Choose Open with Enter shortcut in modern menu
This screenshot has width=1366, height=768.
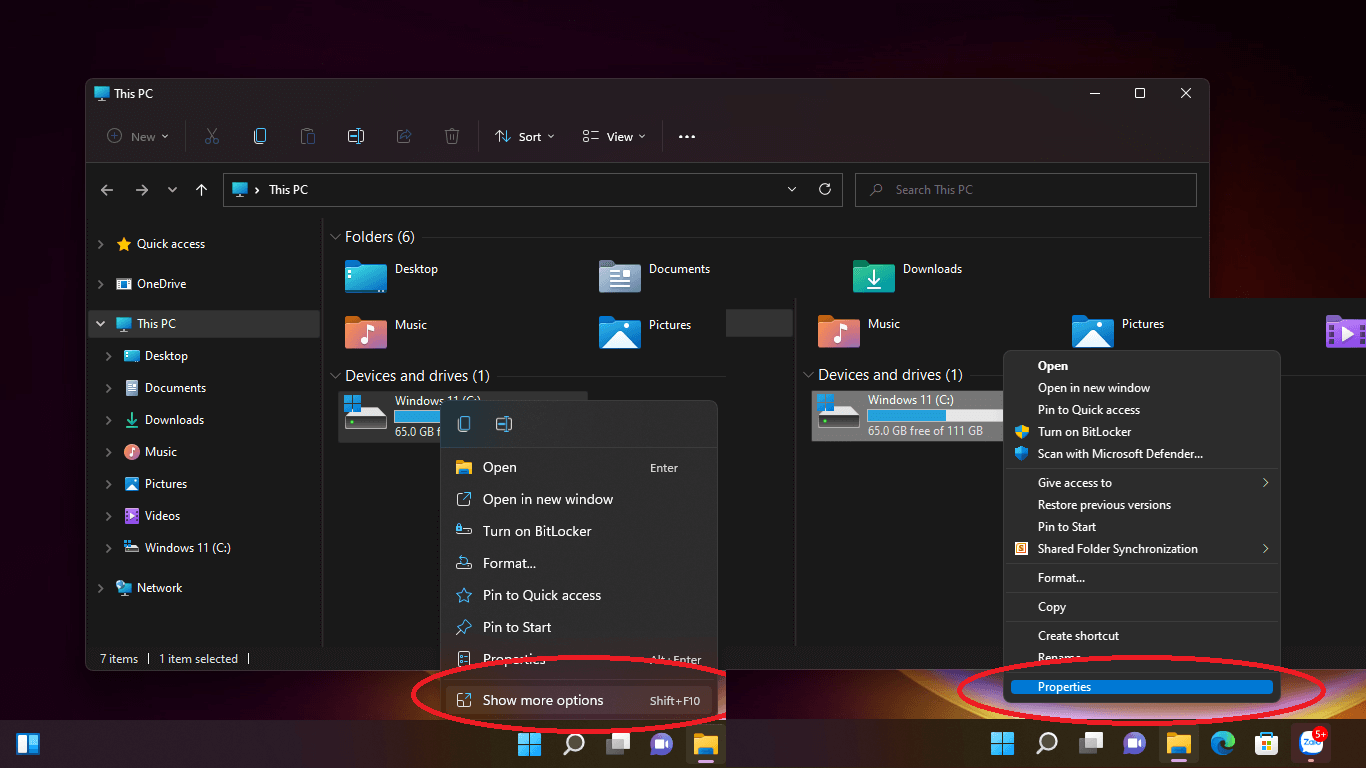click(579, 467)
